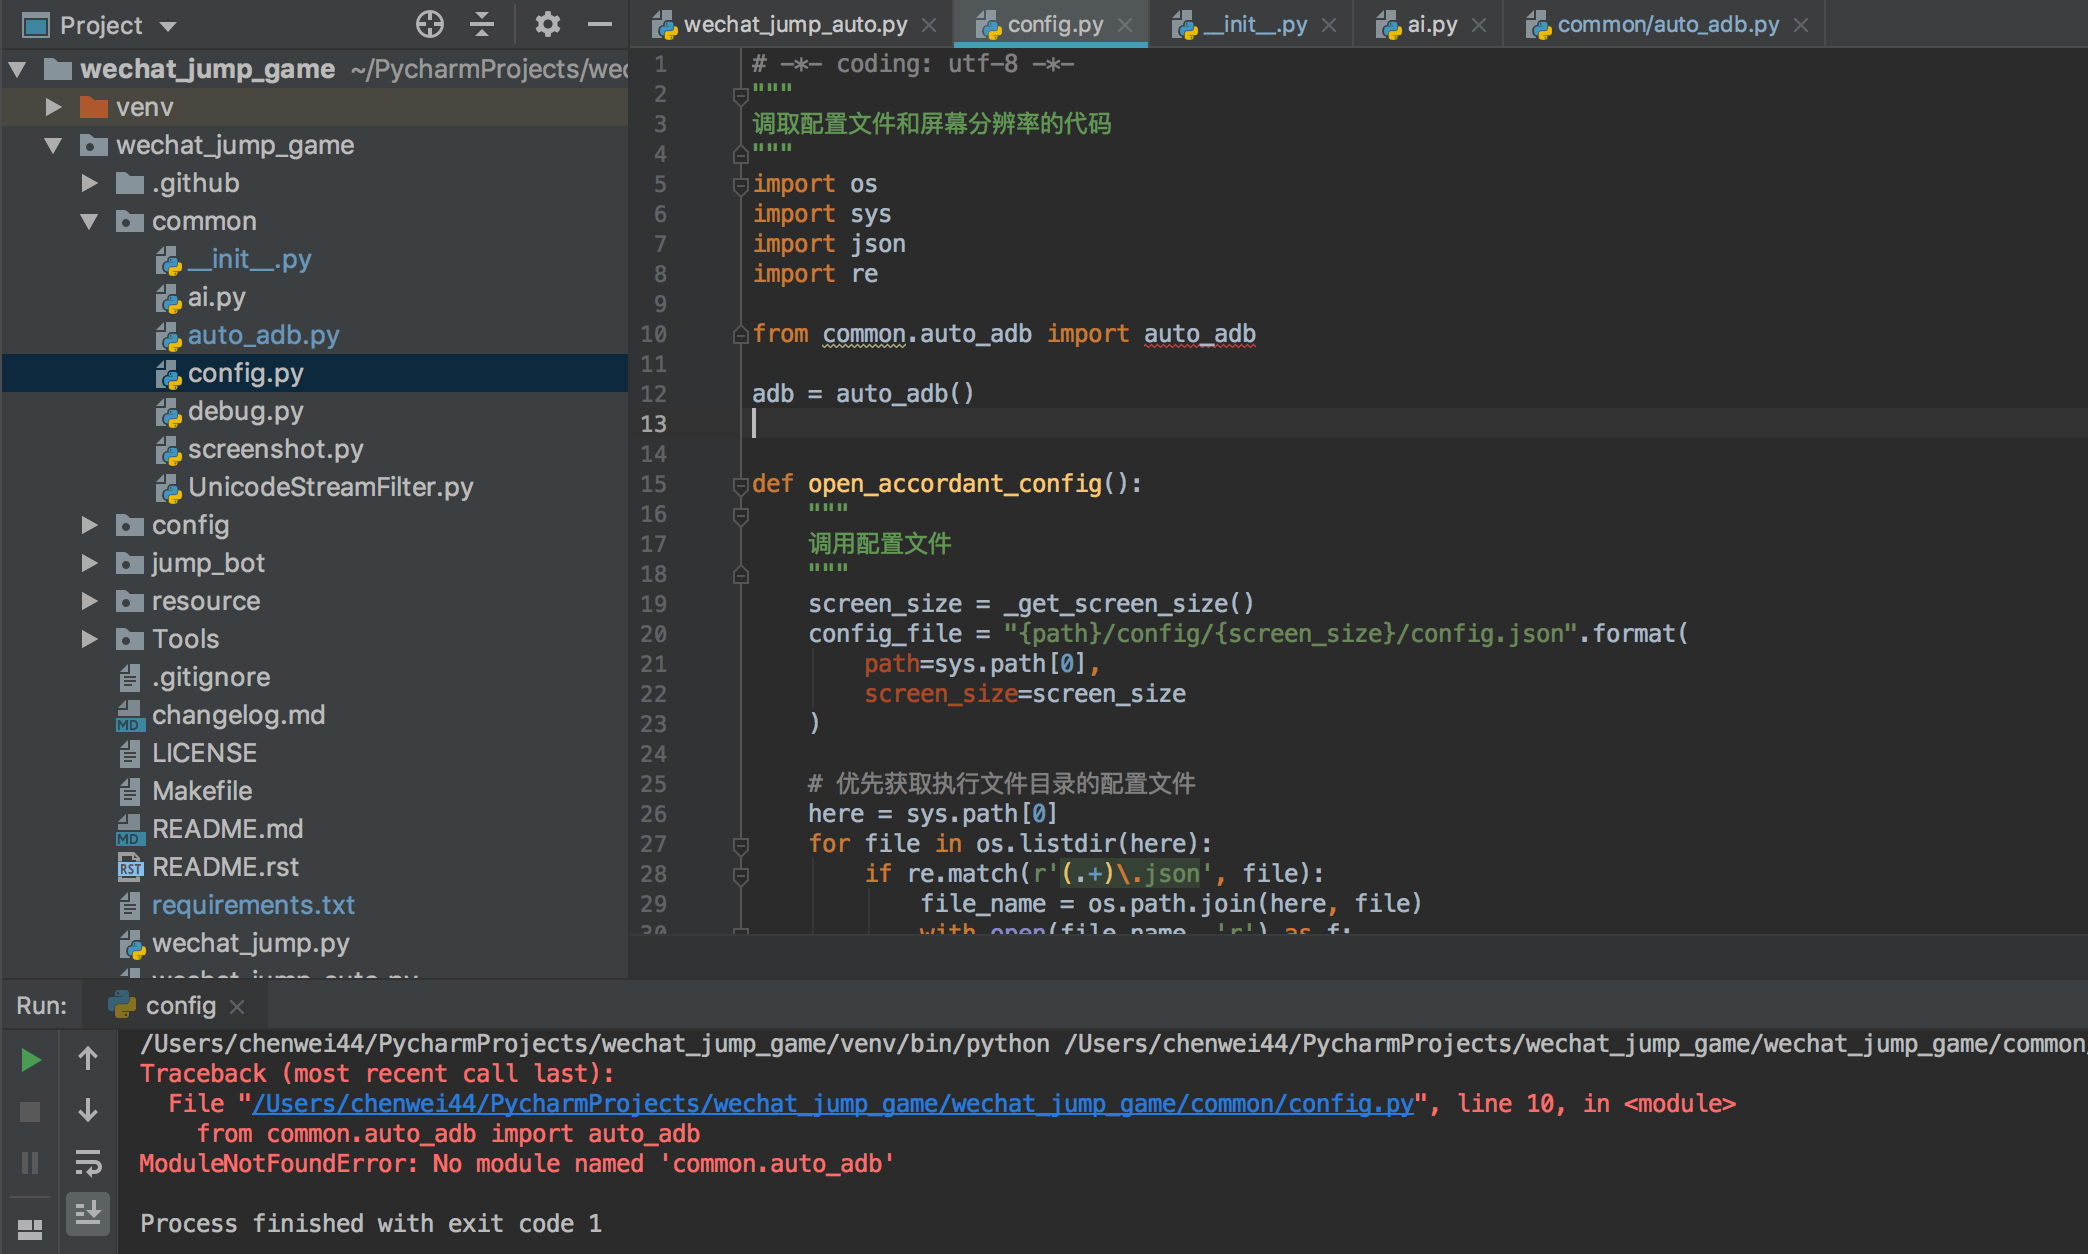Collapse the wechat_jump_game root project folder
The image size is (2088, 1254).
coord(17,69)
